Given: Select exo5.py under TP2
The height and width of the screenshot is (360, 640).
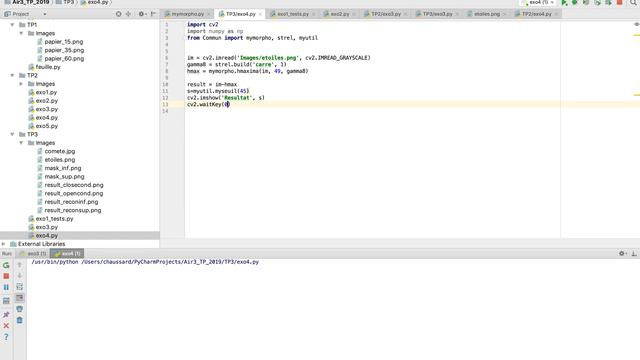Looking at the screenshot, I should click(x=47, y=126).
